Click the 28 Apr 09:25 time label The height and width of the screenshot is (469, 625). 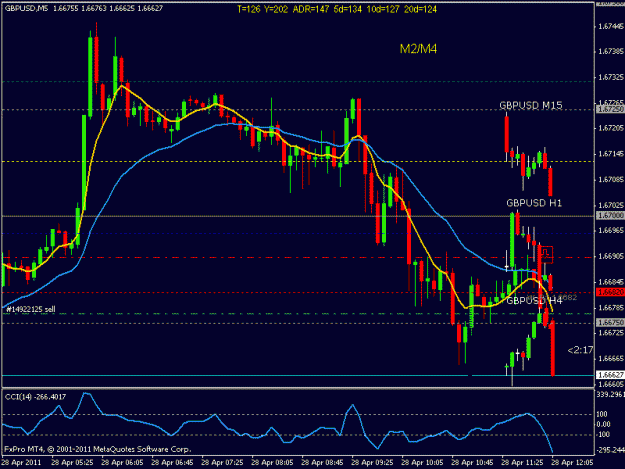point(372,462)
